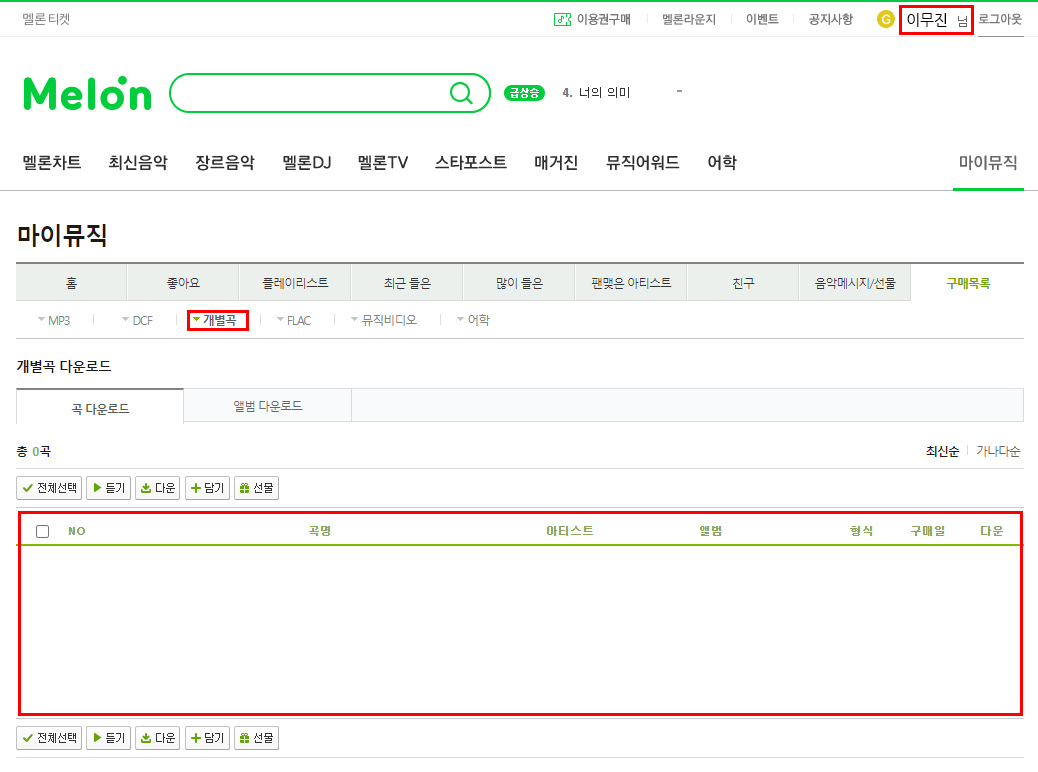Sort list by 최신순

[x=942, y=452]
